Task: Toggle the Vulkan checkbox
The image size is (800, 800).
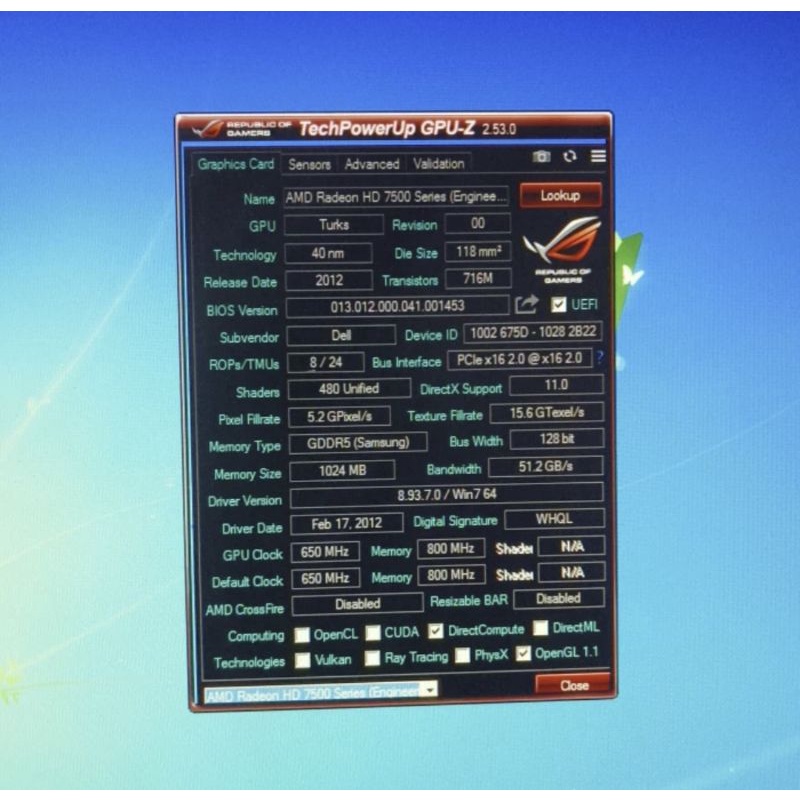Action: point(303,660)
